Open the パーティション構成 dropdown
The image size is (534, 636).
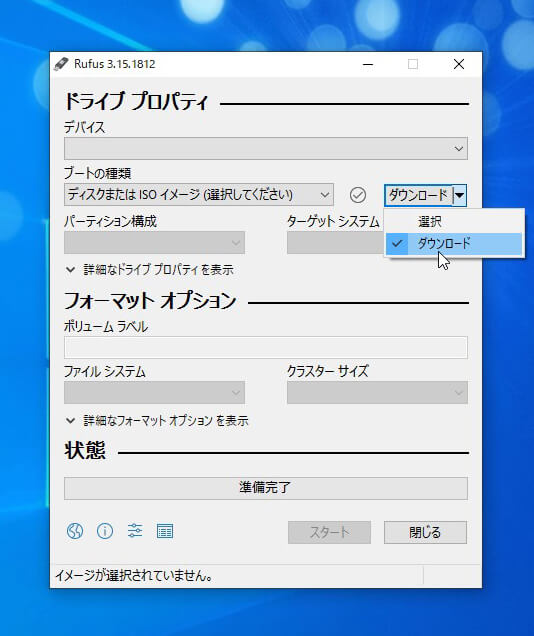coord(154,243)
